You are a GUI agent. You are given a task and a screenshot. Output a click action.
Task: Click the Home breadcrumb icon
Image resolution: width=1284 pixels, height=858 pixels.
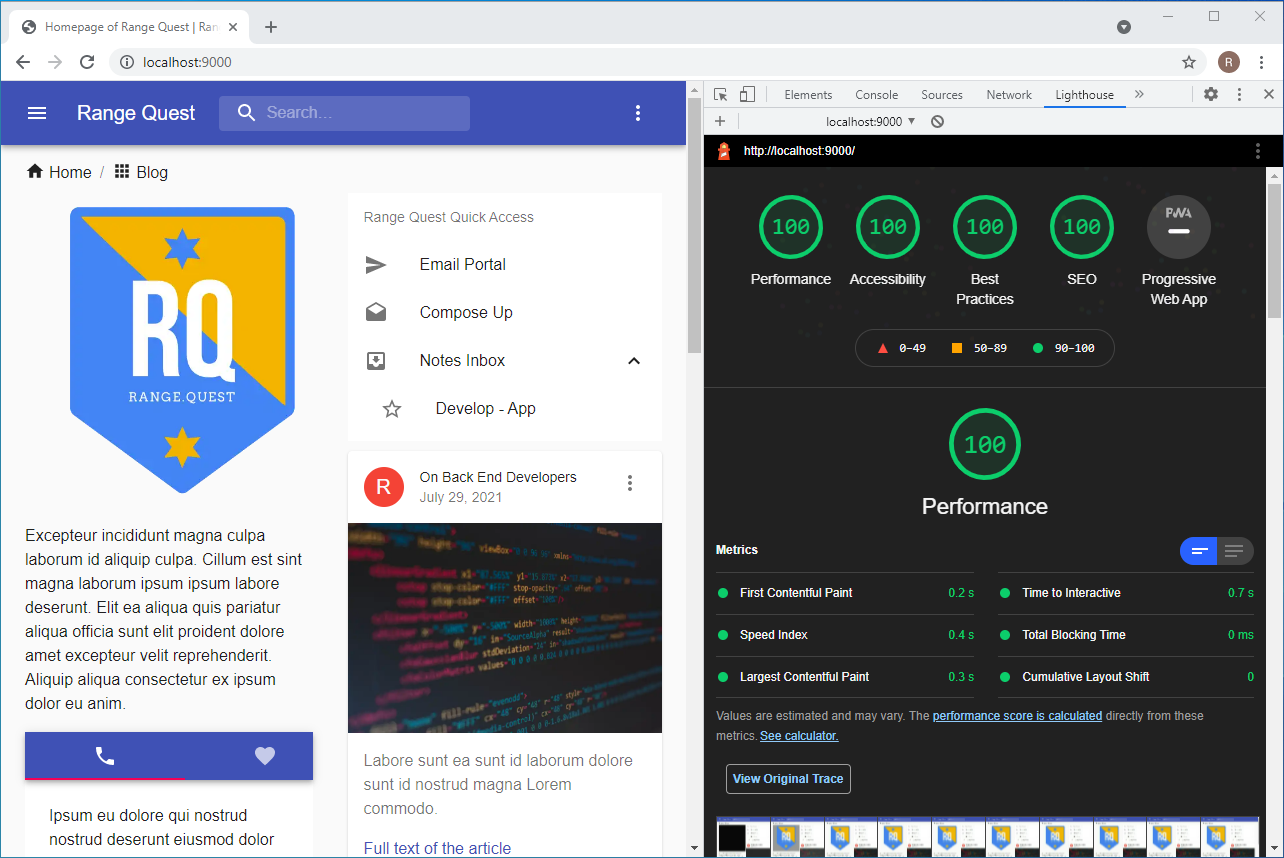click(x=35, y=172)
